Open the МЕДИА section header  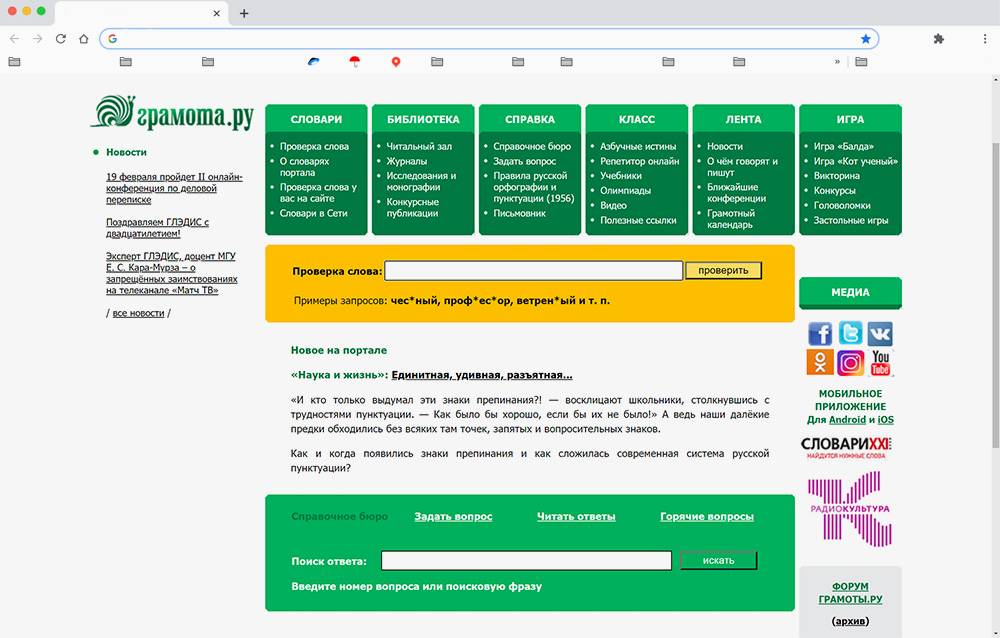point(850,292)
